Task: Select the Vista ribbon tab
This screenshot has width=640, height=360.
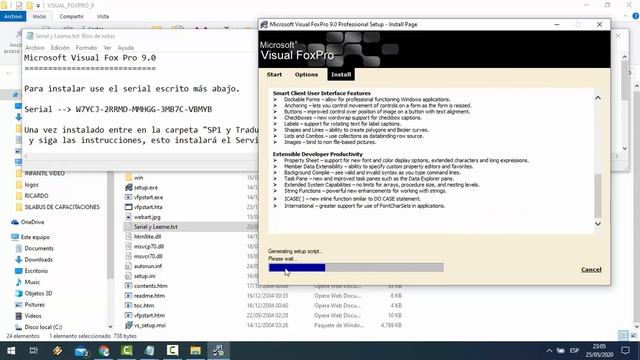Action: click(103, 16)
